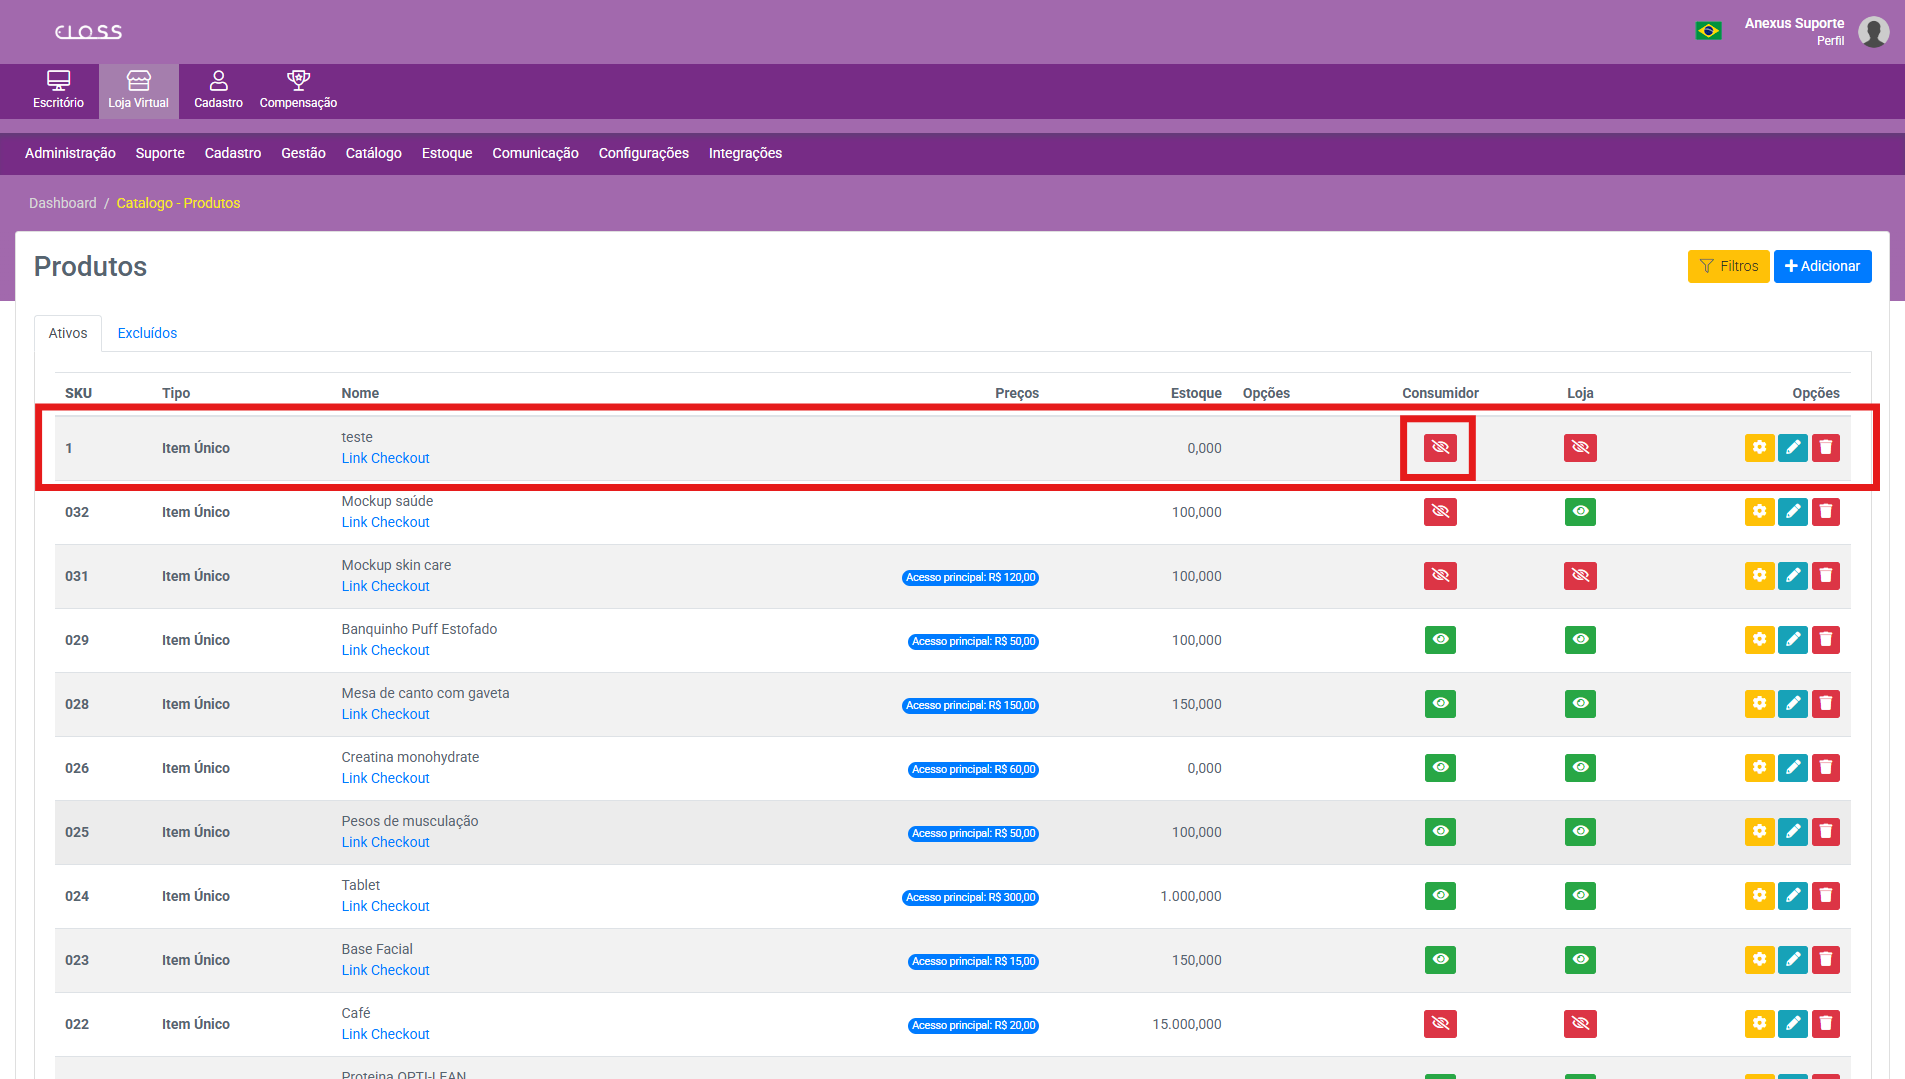The height and width of the screenshot is (1079, 1905).
Task: Expand the Catálogo menu
Action: [373, 153]
